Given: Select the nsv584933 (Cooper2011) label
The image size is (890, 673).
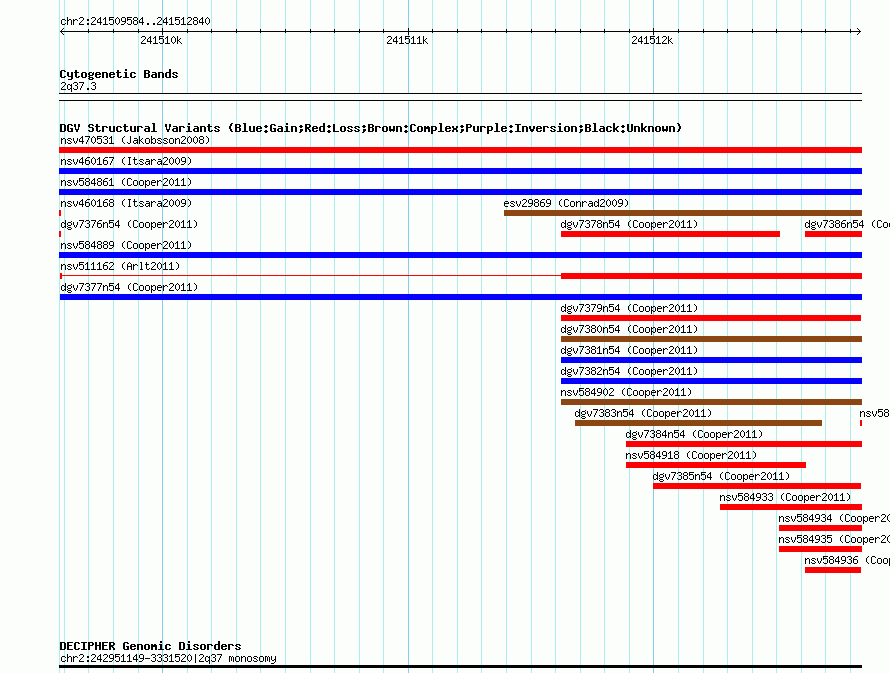Looking at the screenshot, I should pyautogui.click(x=786, y=497).
